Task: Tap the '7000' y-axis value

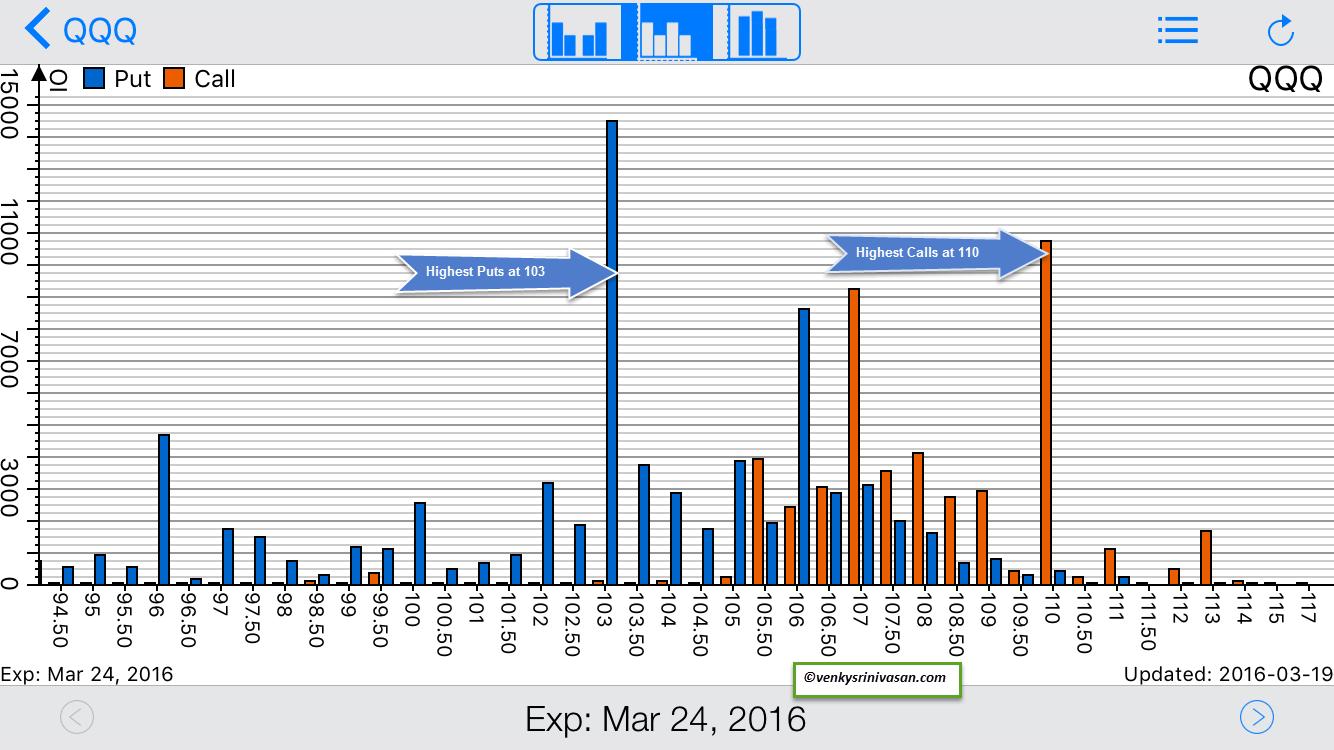Action: point(10,361)
